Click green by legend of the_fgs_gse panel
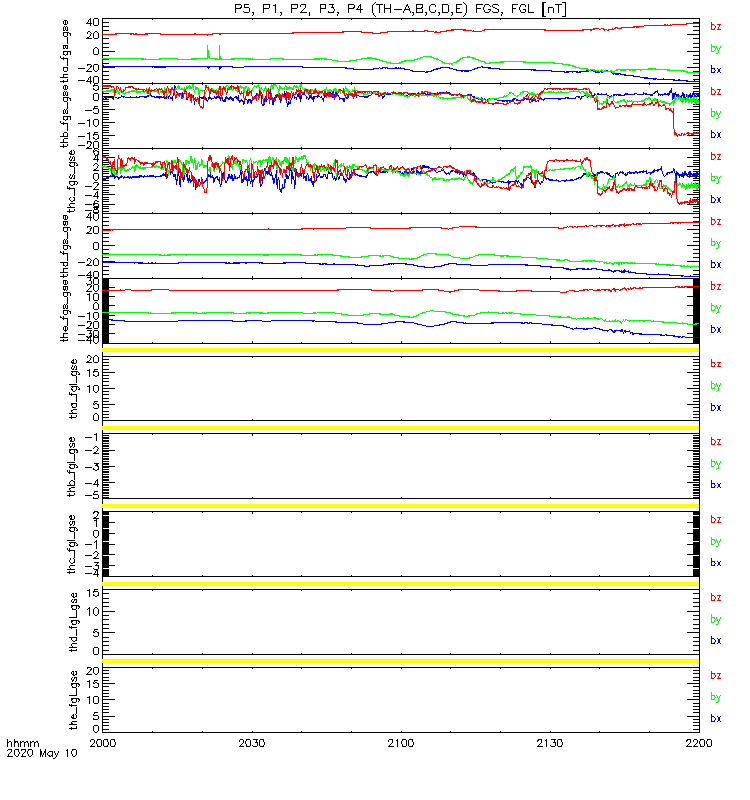This screenshot has width=750, height=800. (x=716, y=308)
